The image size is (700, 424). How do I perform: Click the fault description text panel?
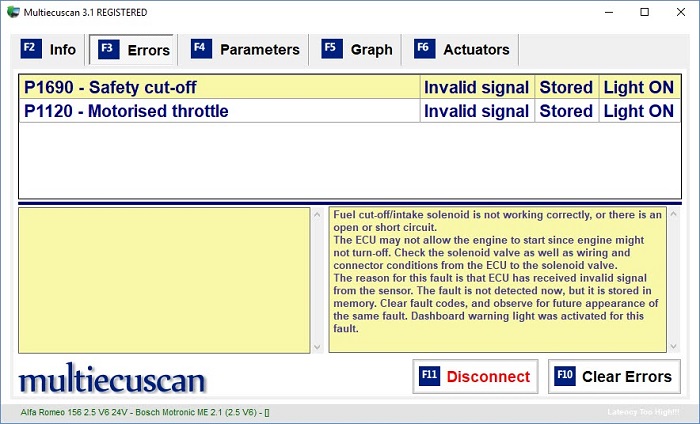497,279
